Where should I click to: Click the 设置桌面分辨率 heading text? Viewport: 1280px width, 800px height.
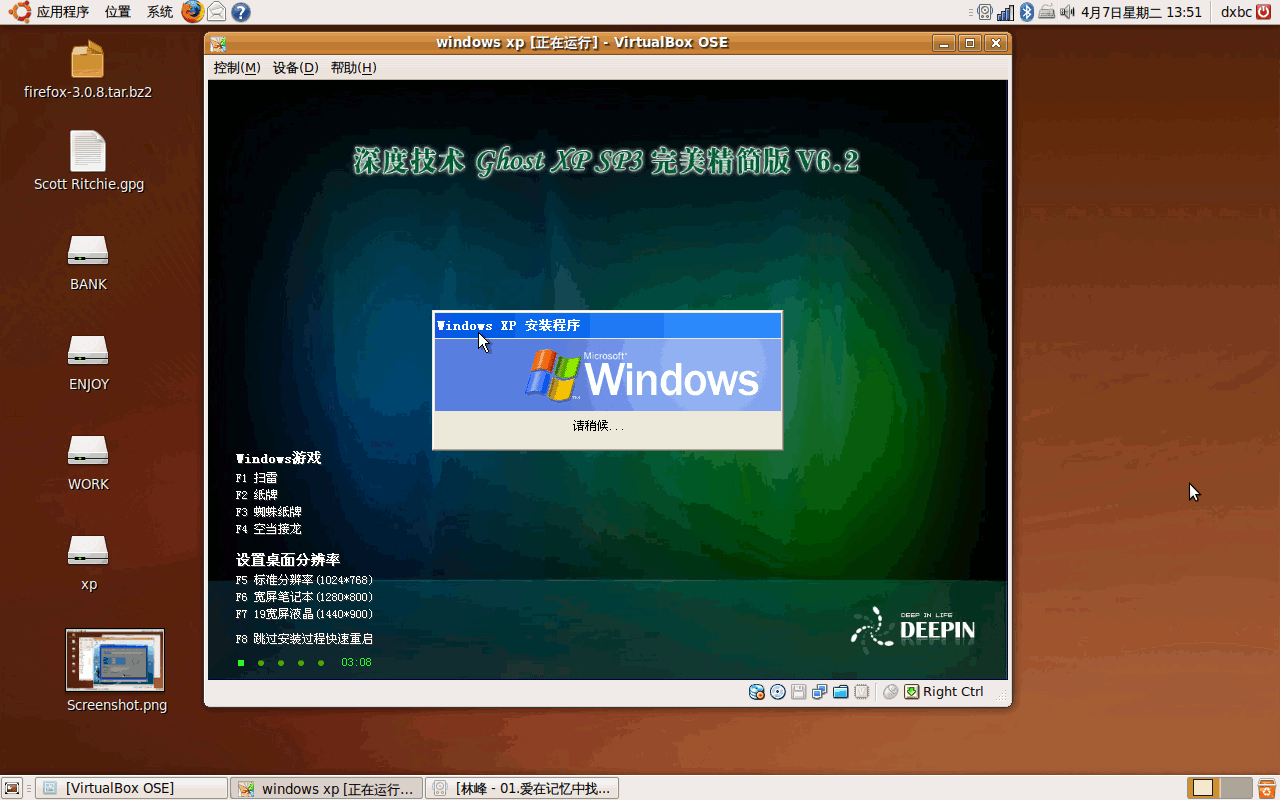pos(288,559)
